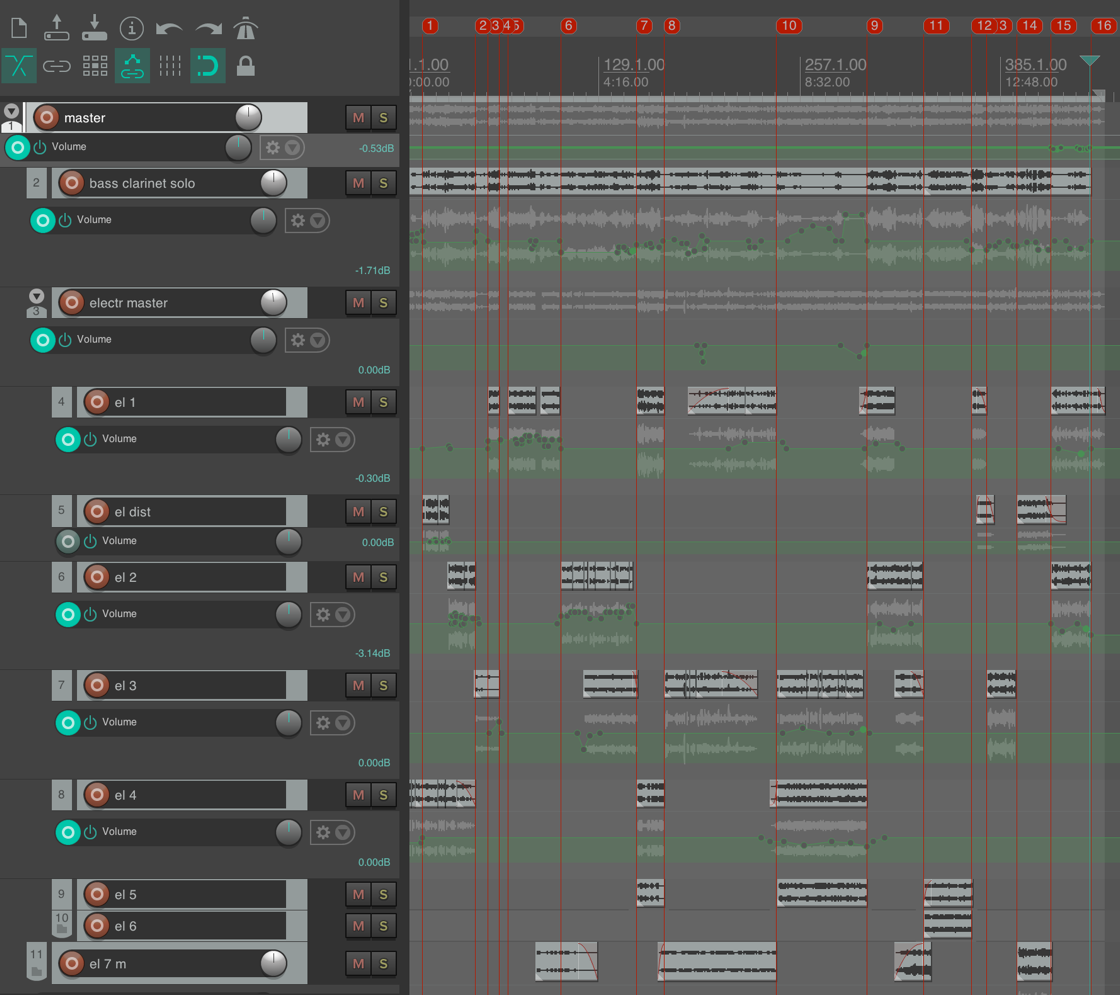
Task: Click the Redo arrow icon
Action: click(x=209, y=29)
